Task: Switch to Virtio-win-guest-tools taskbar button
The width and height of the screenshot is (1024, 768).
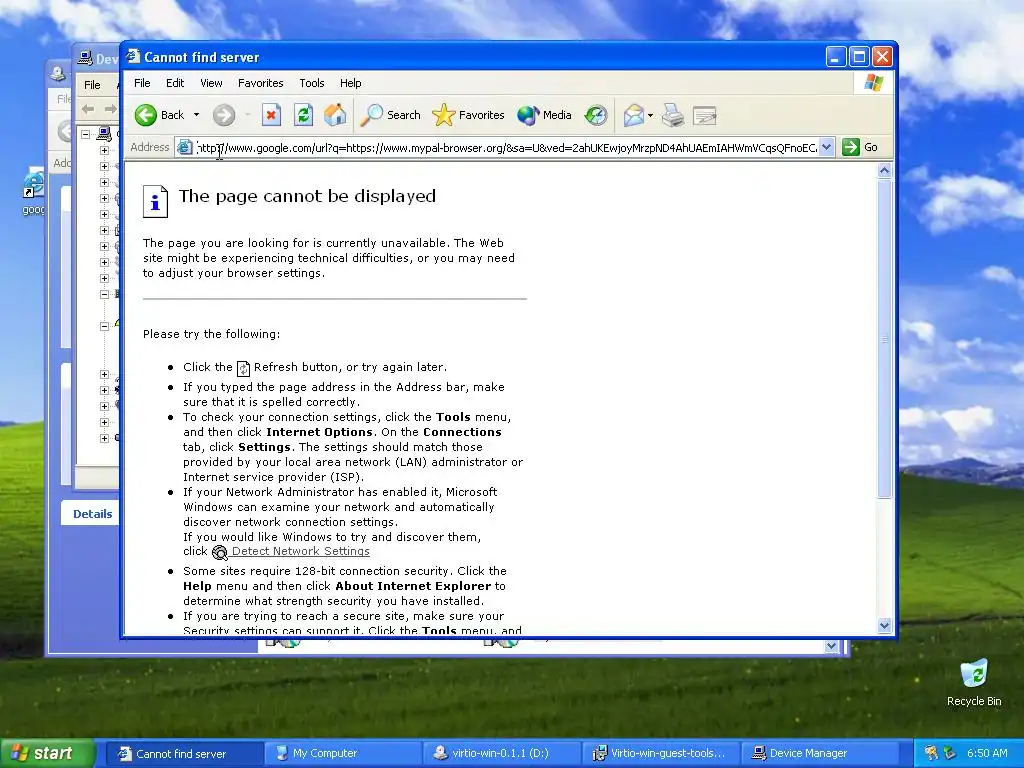Action: [660, 753]
